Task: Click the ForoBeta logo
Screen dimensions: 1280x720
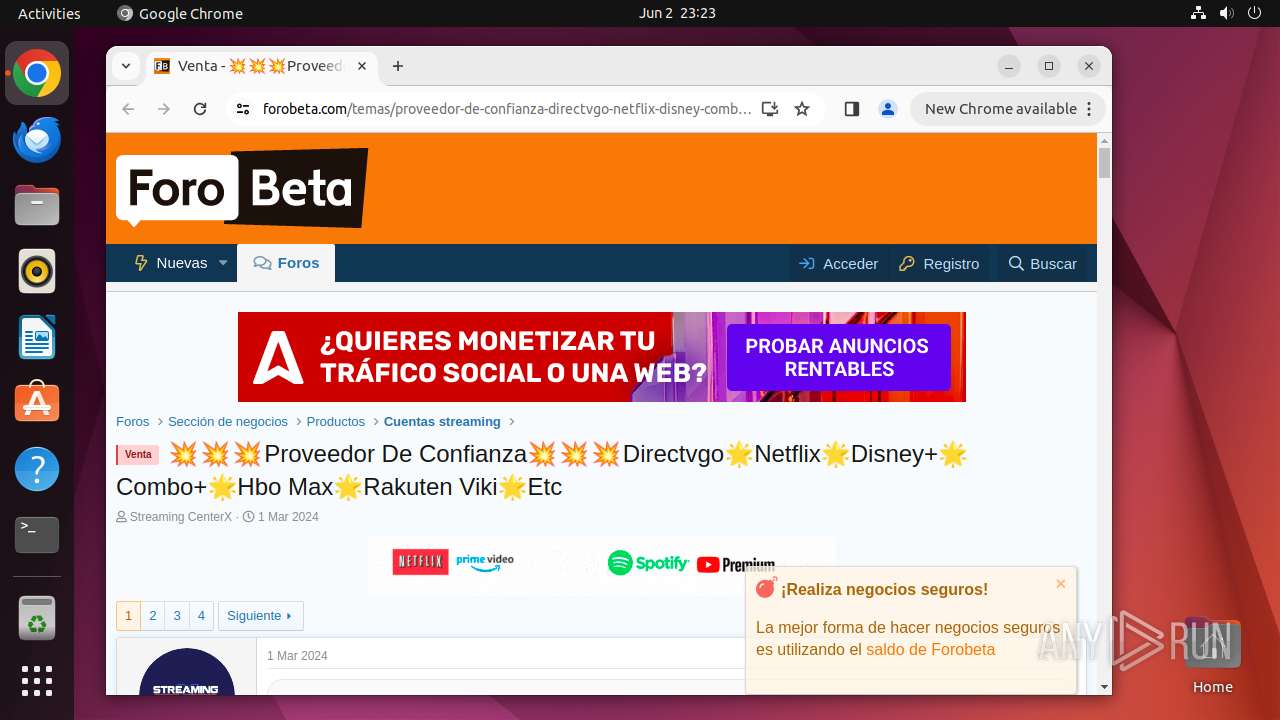Action: tap(242, 188)
